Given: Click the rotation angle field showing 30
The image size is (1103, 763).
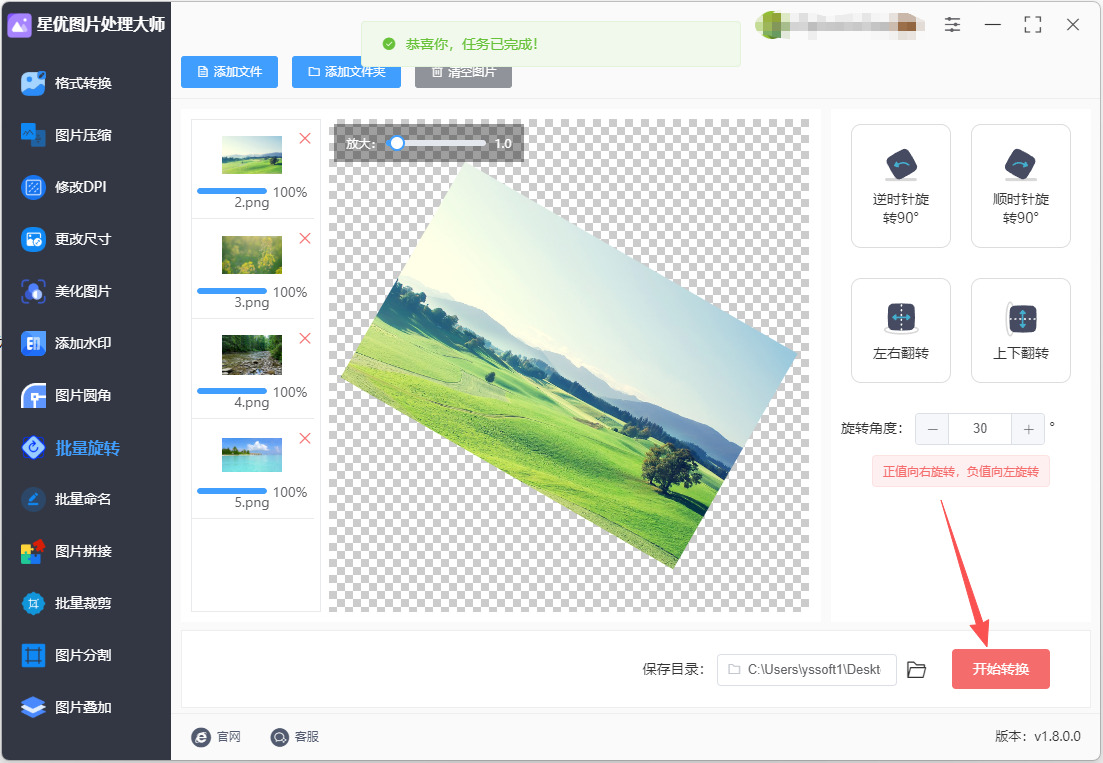Looking at the screenshot, I should click(980, 429).
